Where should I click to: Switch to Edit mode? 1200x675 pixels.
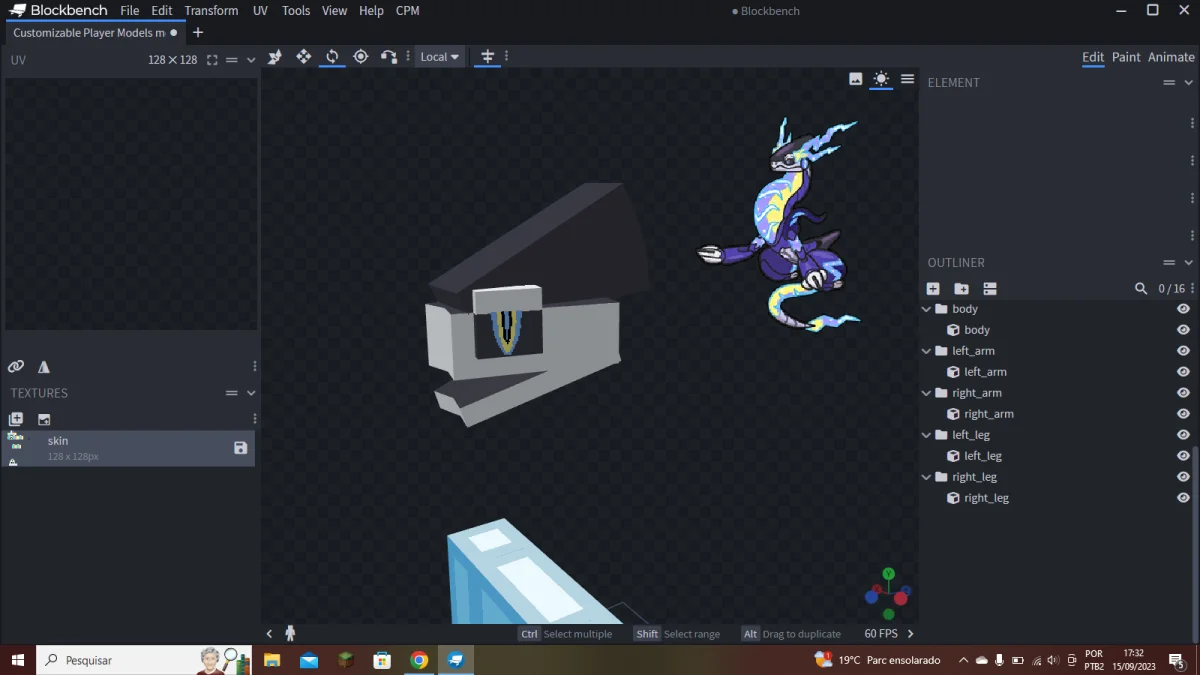tap(1093, 57)
